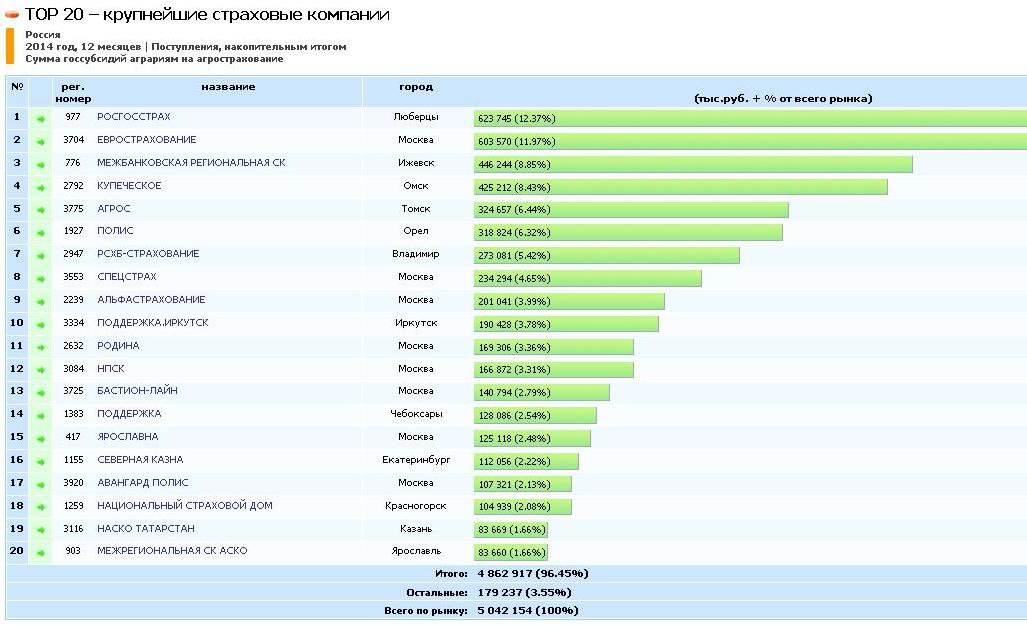
Task: Open the НАЦИОНАЛЬНЫЙ СТРАХОВОЙ ДОМ company link
Action: (x=184, y=506)
